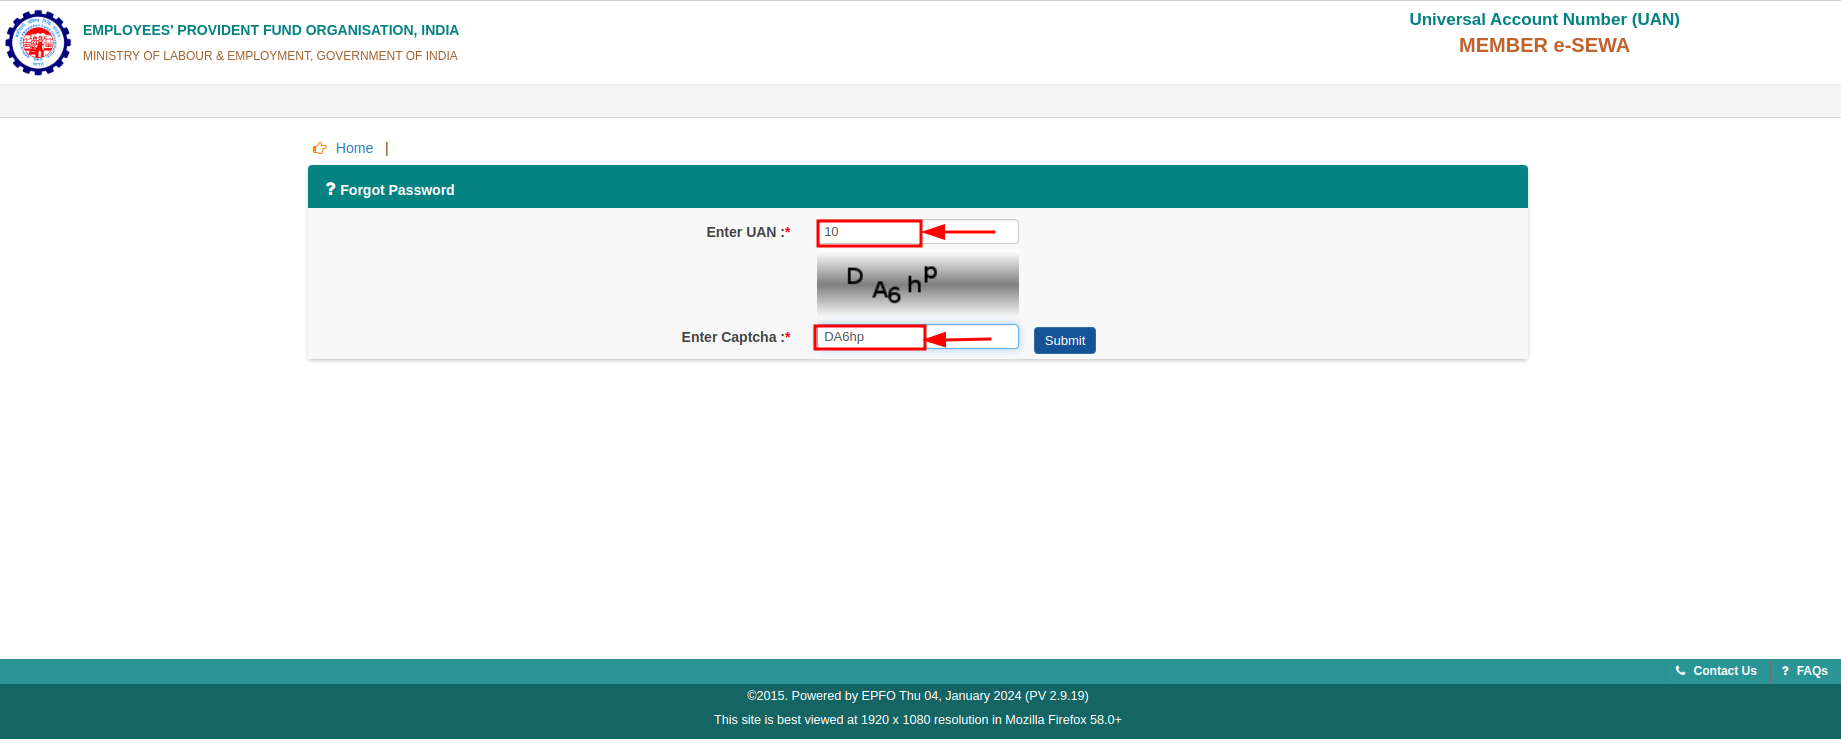1841x756 pixels.
Task: Open the Contact Us link in footer
Action: [x=1725, y=671]
